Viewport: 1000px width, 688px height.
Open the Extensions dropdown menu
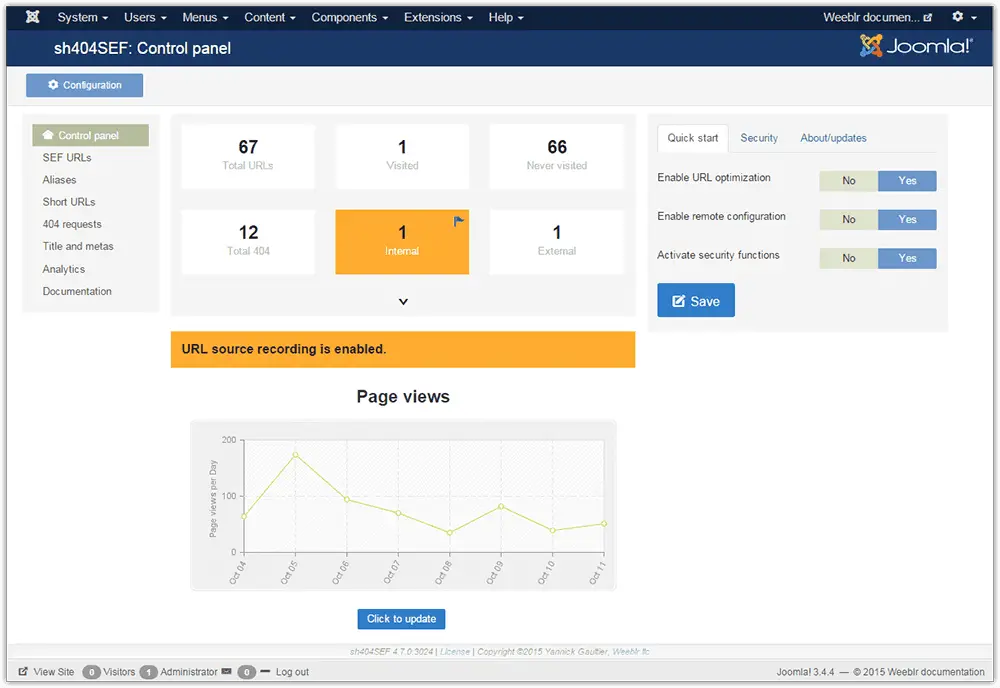438,17
